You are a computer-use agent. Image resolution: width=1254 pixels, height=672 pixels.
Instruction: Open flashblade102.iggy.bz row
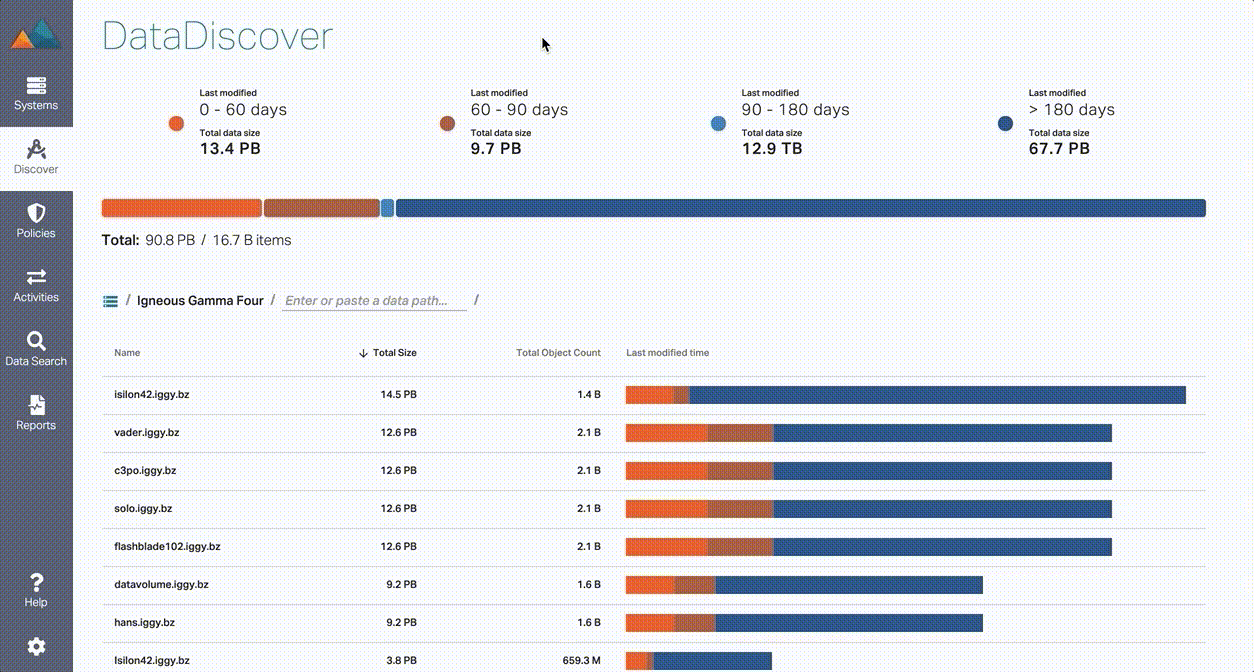pos(654,547)
